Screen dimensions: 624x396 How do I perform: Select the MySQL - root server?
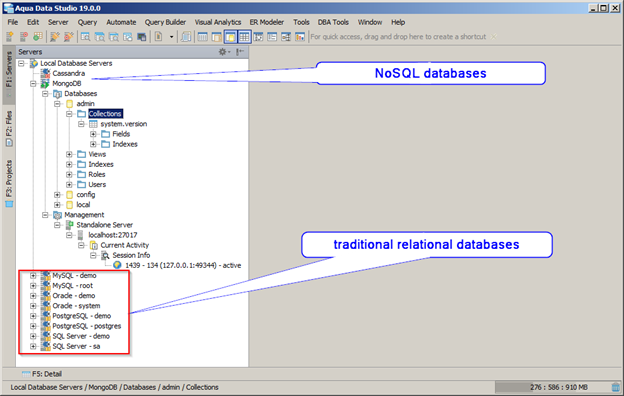pos(72,286)
